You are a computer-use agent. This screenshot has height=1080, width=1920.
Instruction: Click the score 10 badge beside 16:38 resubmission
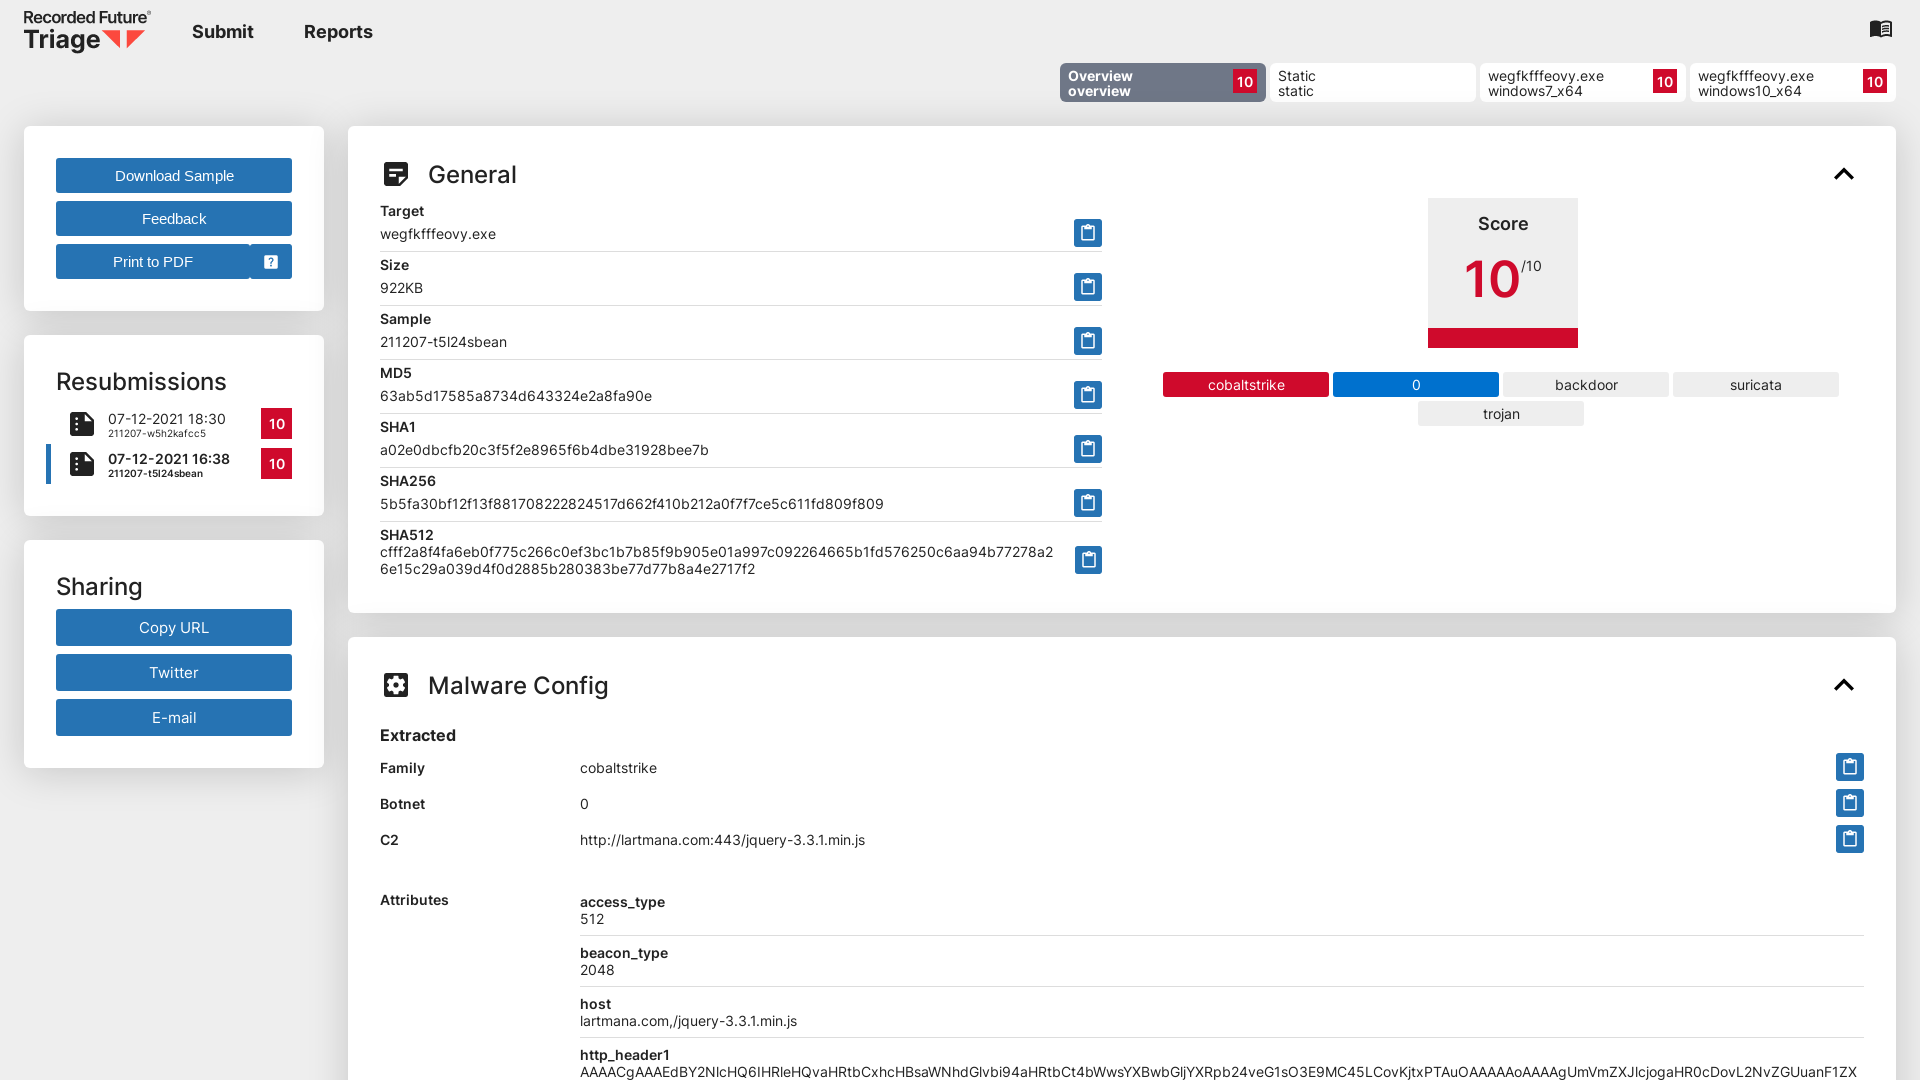(x=277, y=464)
